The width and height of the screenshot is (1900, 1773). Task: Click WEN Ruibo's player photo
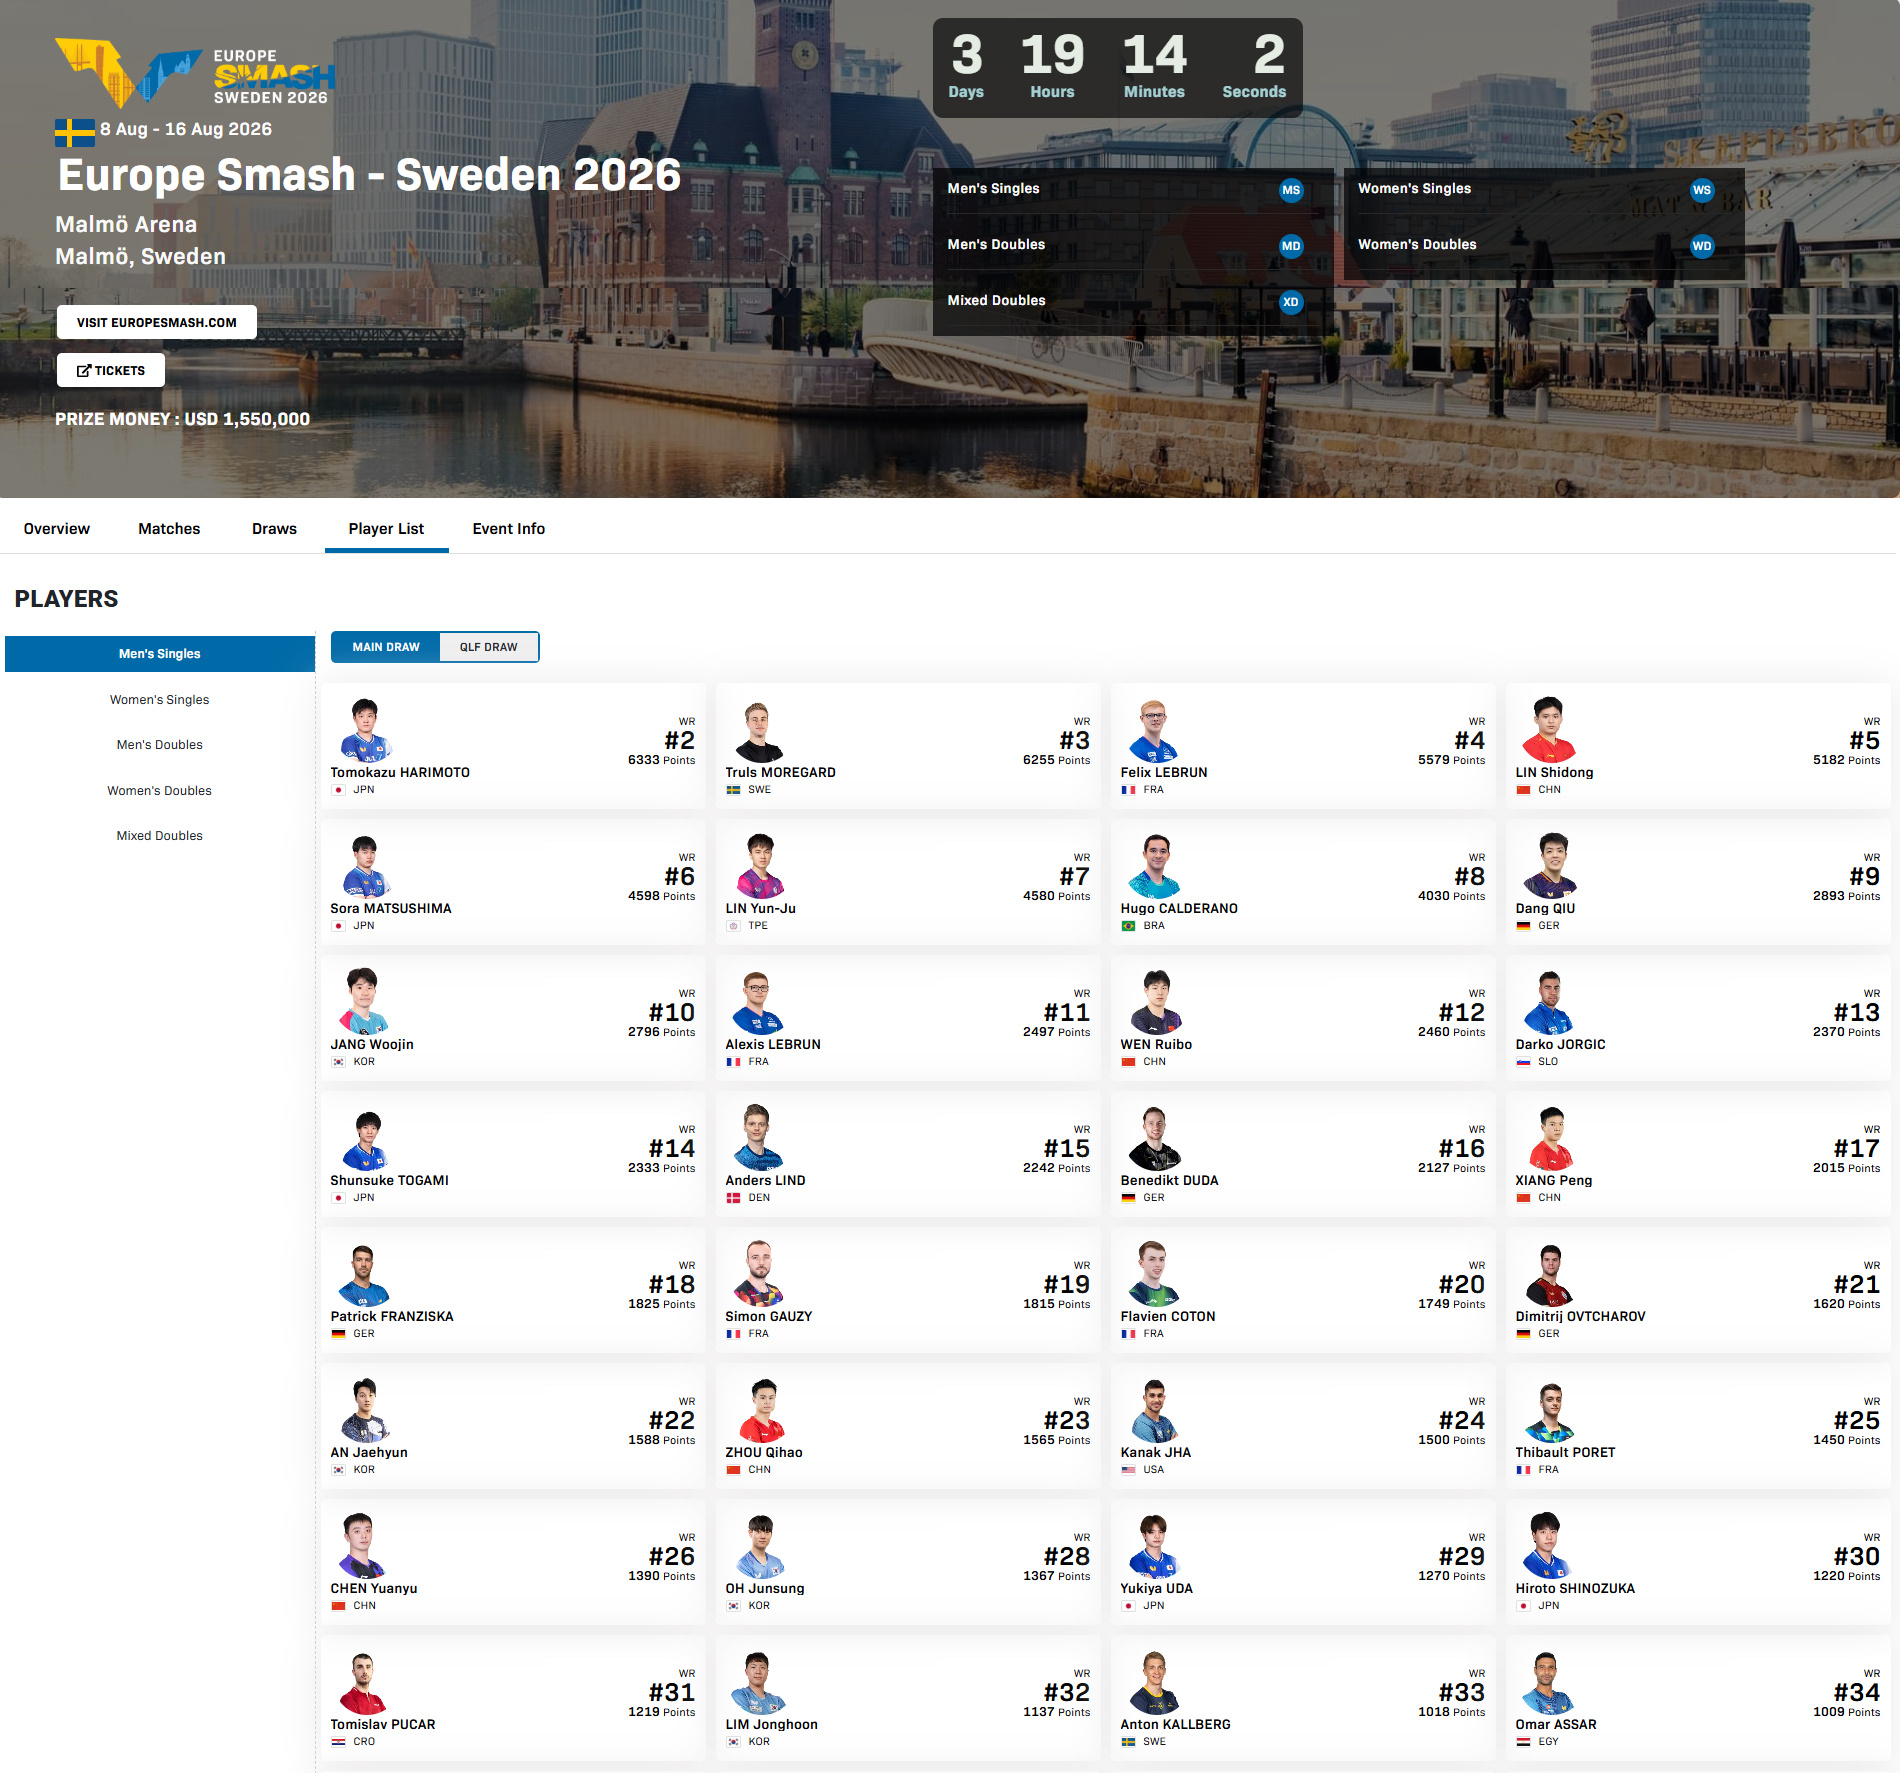[1155, 1003]
